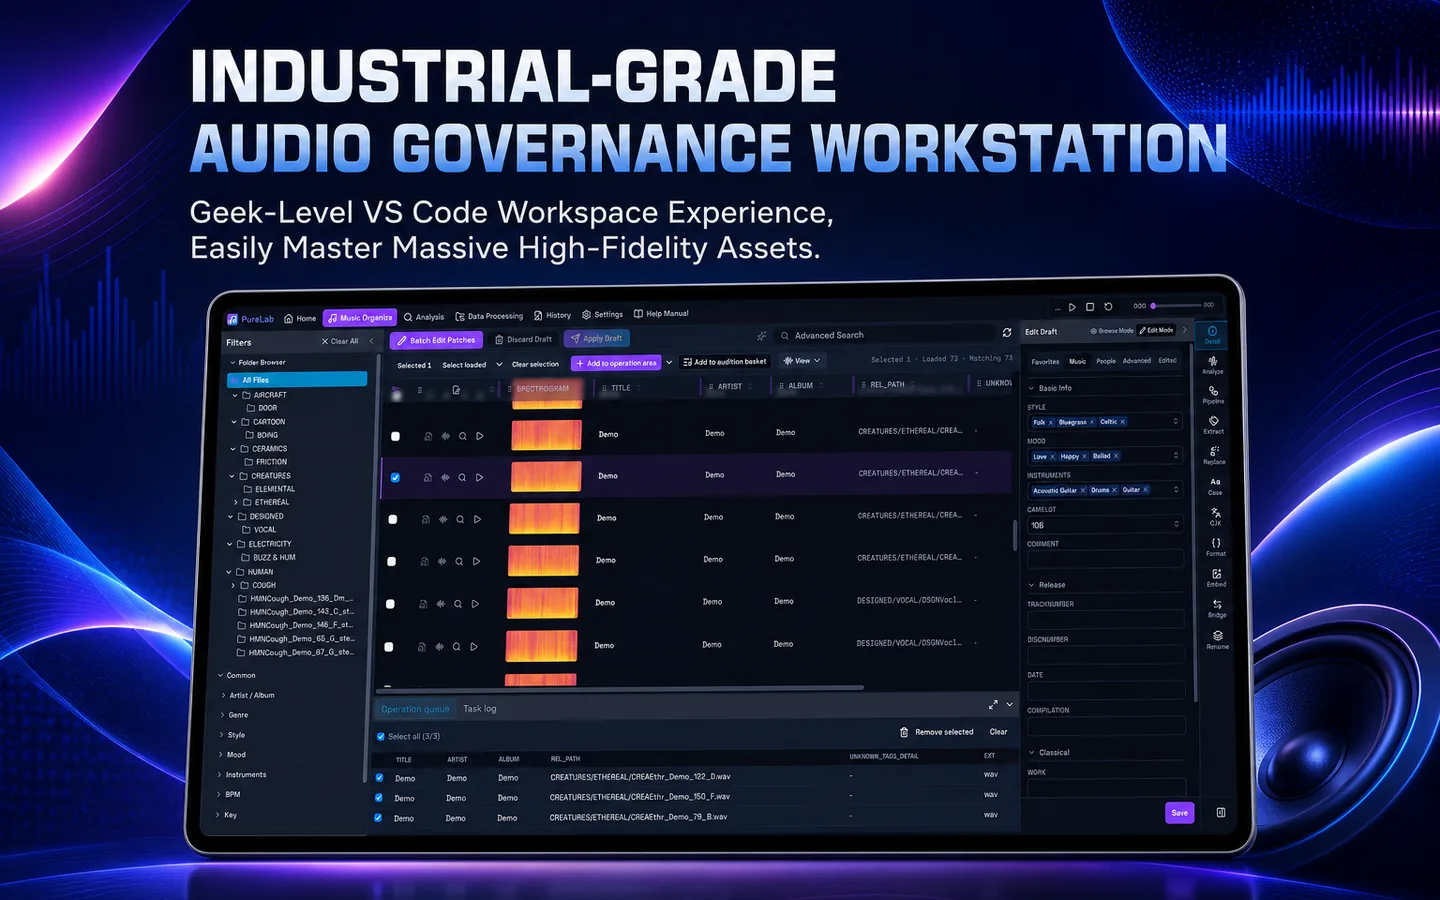Select the Detail panel icon
1440x900 pixels.
1212,334
